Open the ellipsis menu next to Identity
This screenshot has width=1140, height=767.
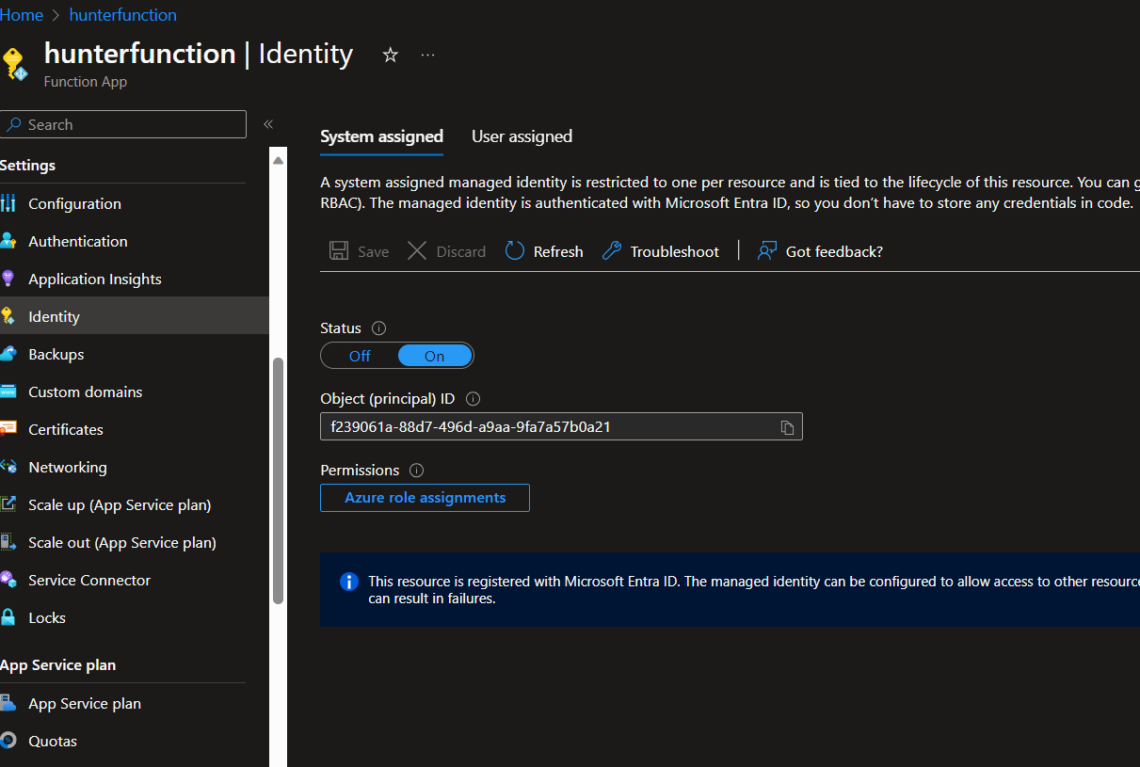428,55
